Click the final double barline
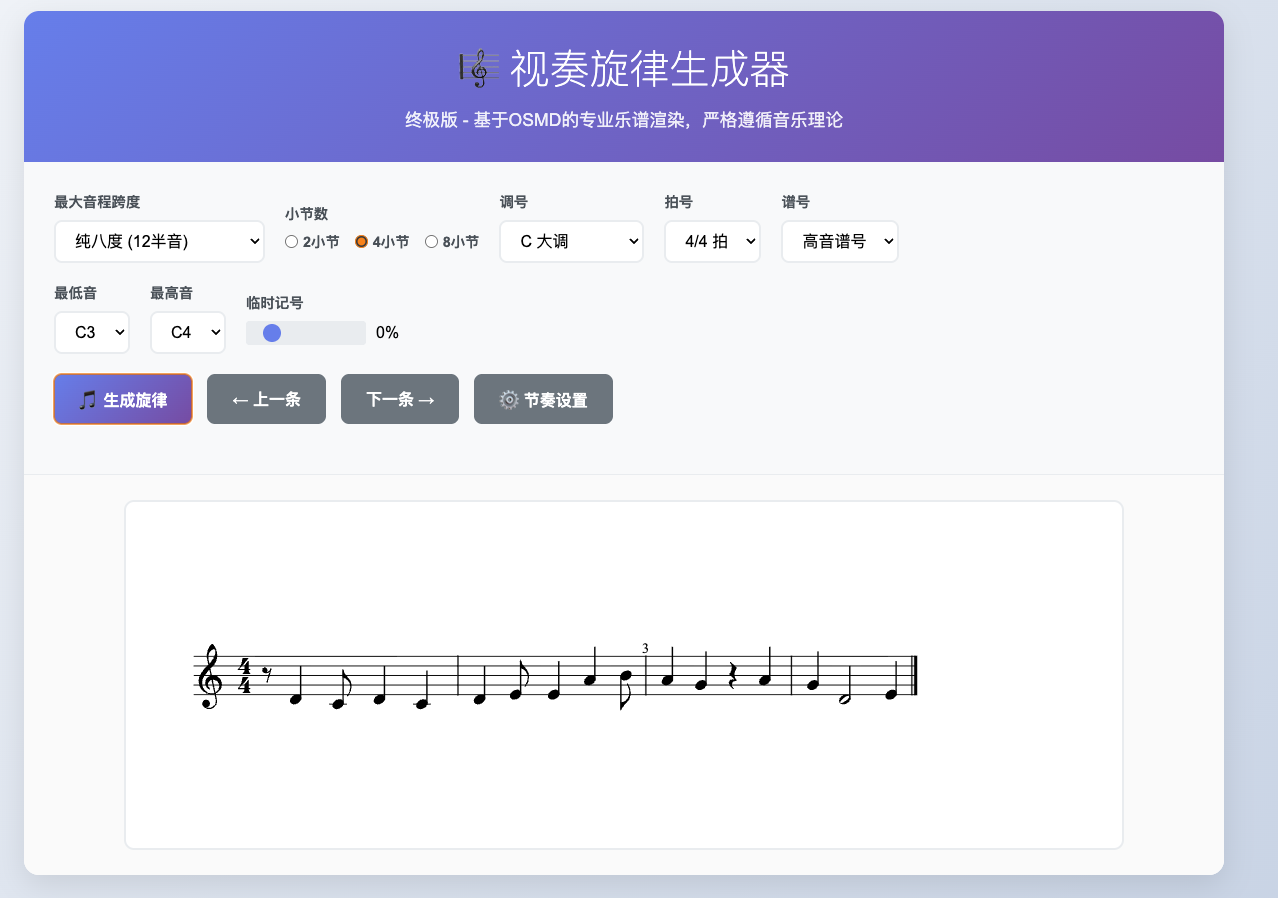Viewport: 1278px width, 898px height. [x=914, y=676]
